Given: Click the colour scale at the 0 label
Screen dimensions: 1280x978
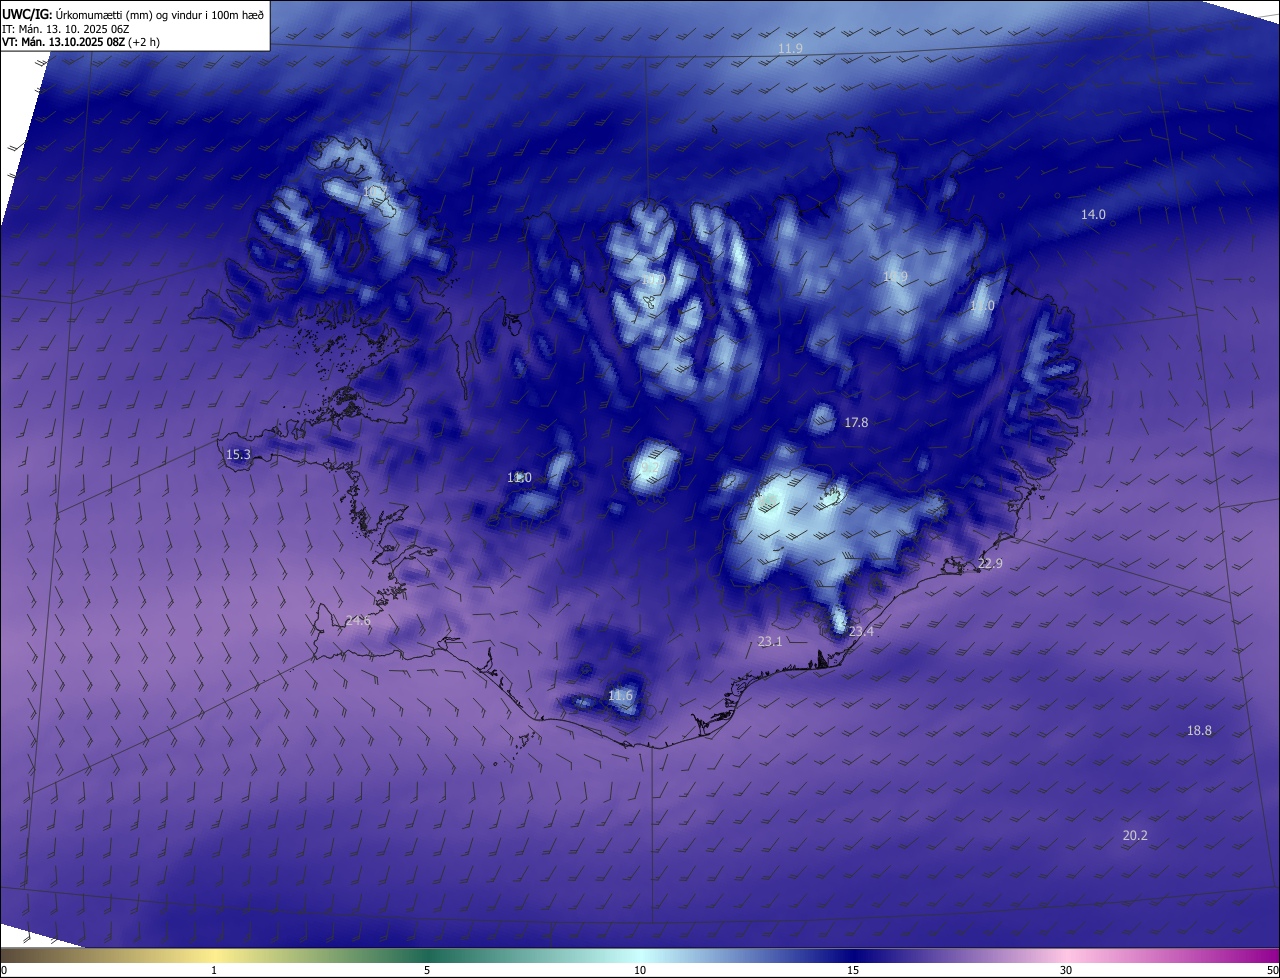Looking at the screenshot, I should pyautogui.click(x=4, y=970).
